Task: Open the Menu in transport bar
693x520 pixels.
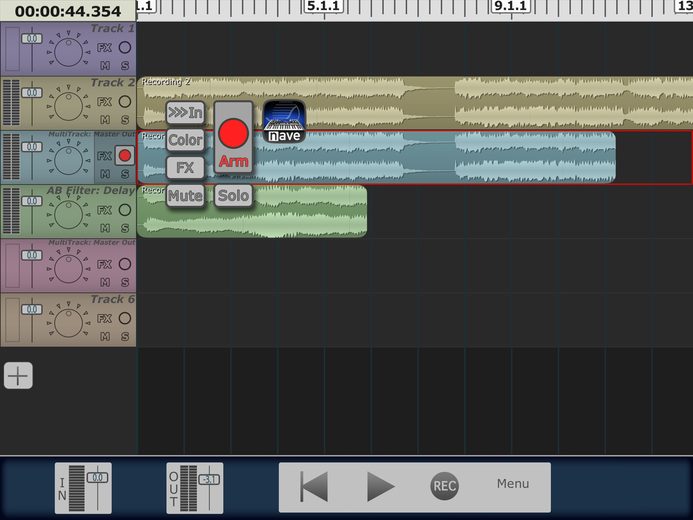Action: pyautogui.click(x=513, y=484)
